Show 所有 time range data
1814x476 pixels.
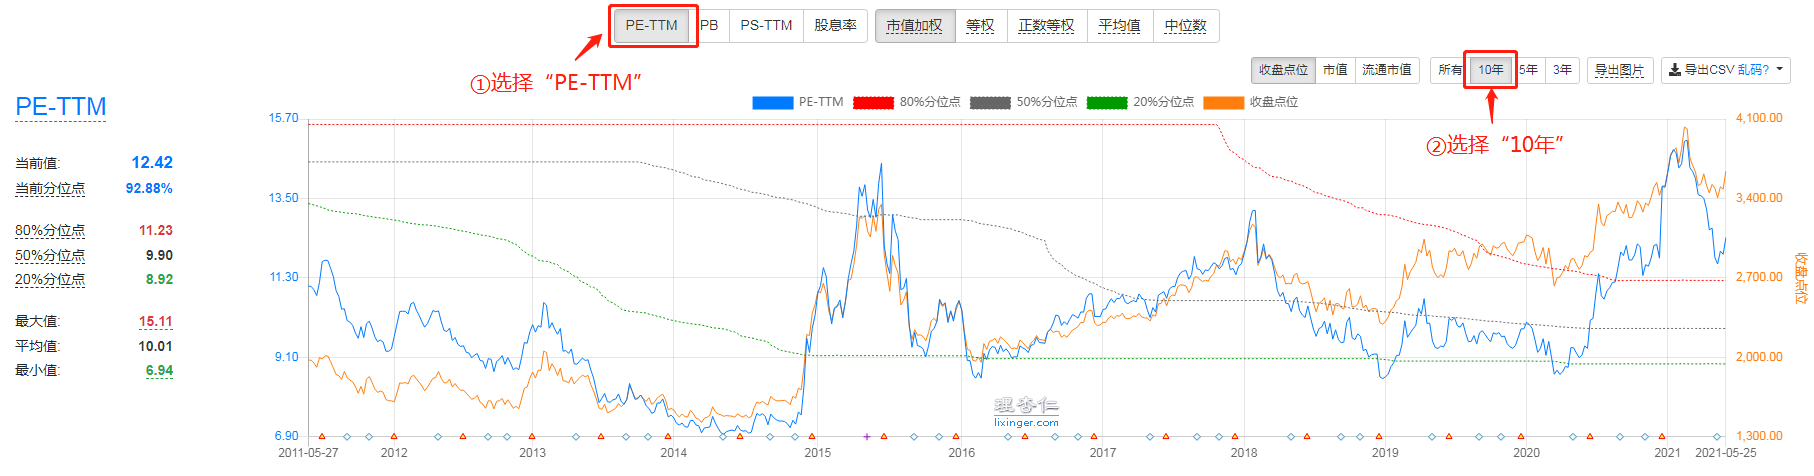1450,70
